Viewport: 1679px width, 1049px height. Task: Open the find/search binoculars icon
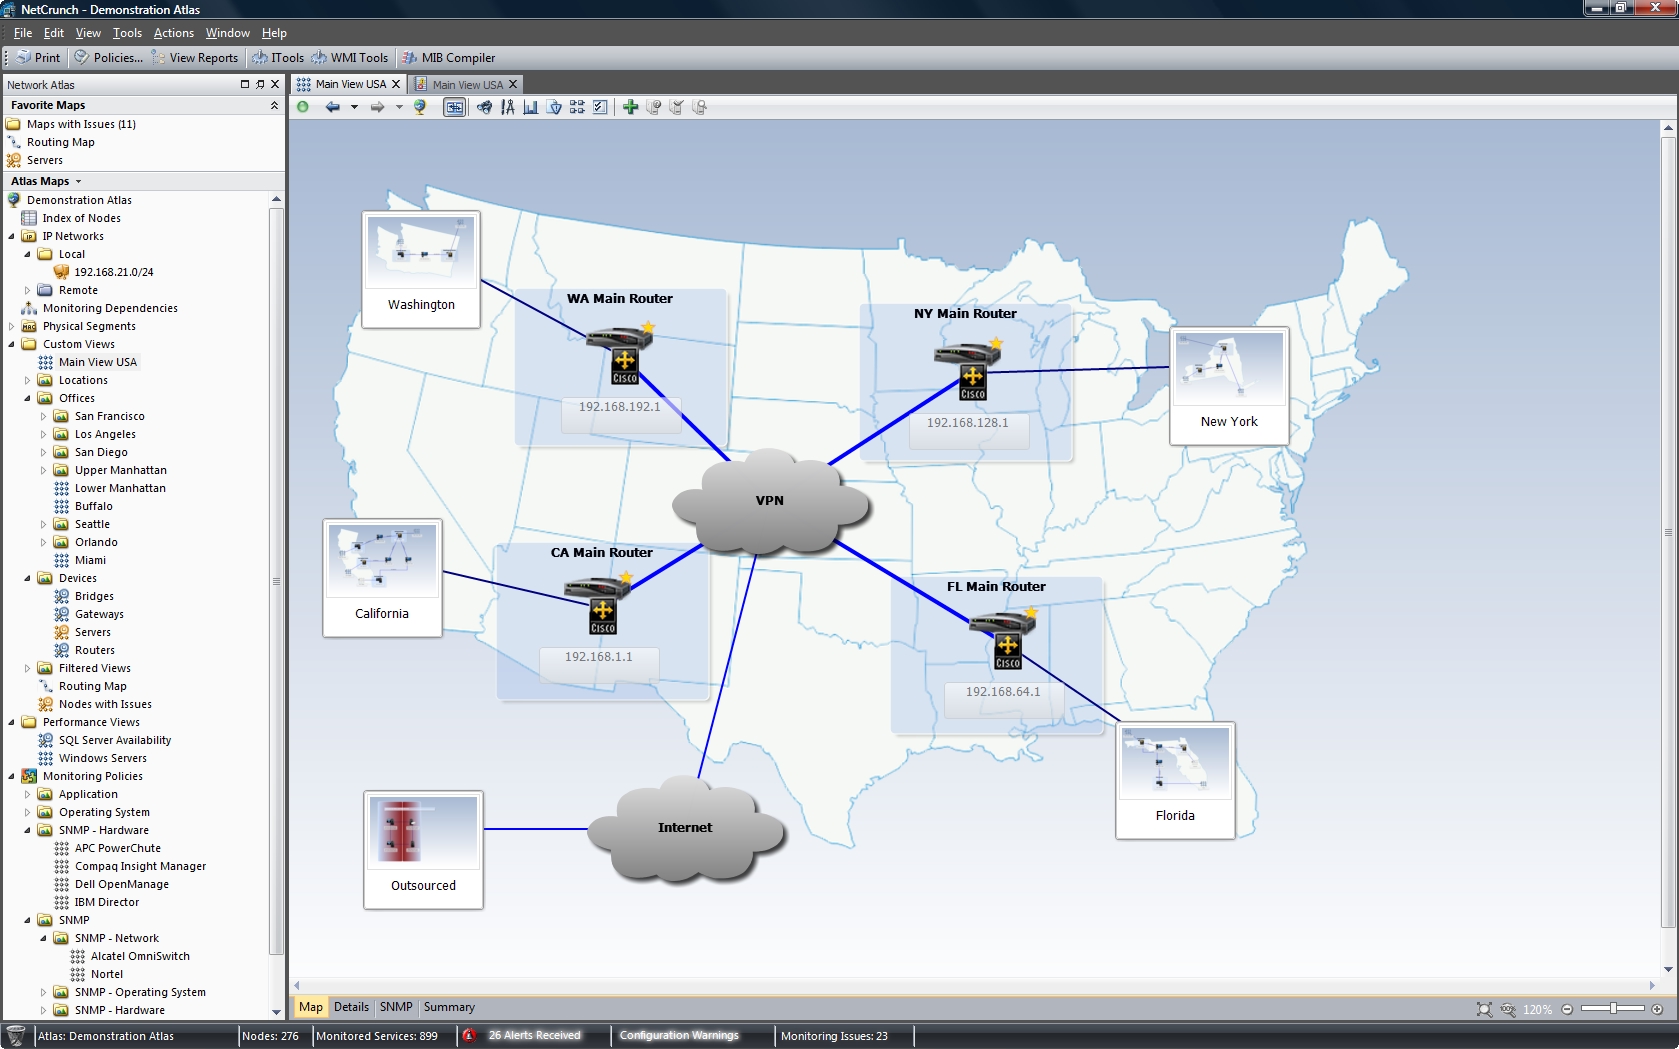pos(483,107)
